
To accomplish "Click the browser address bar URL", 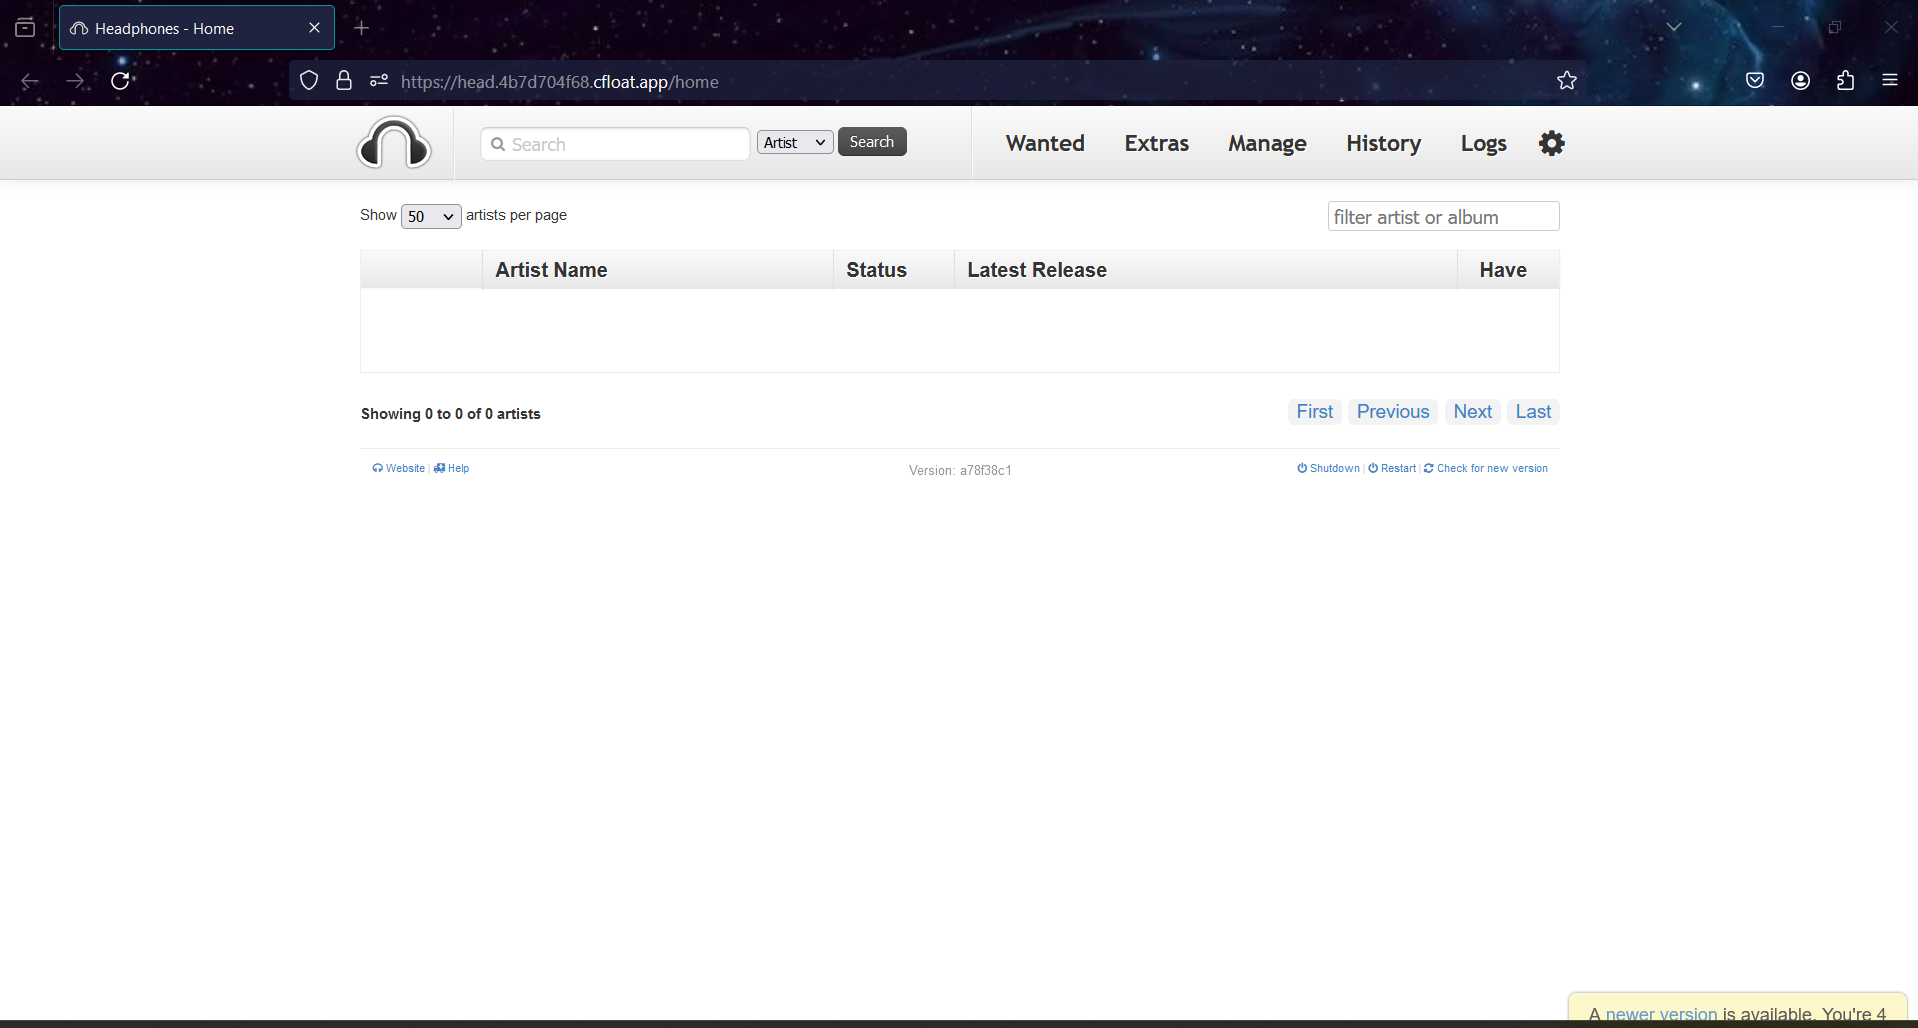I will 560,82.
